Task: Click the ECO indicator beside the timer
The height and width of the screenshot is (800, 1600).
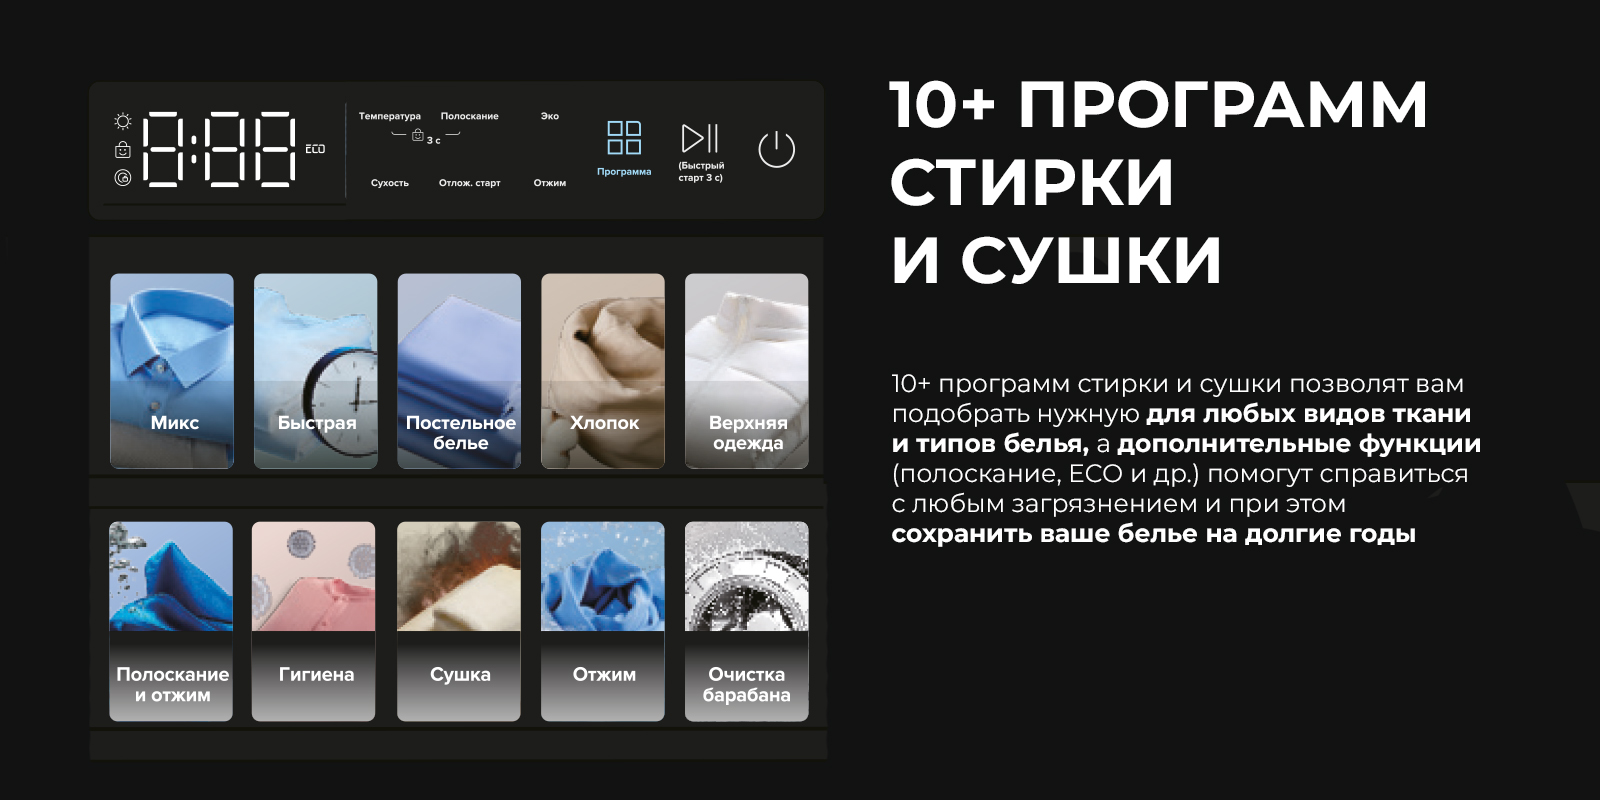Action: [315, 149]
